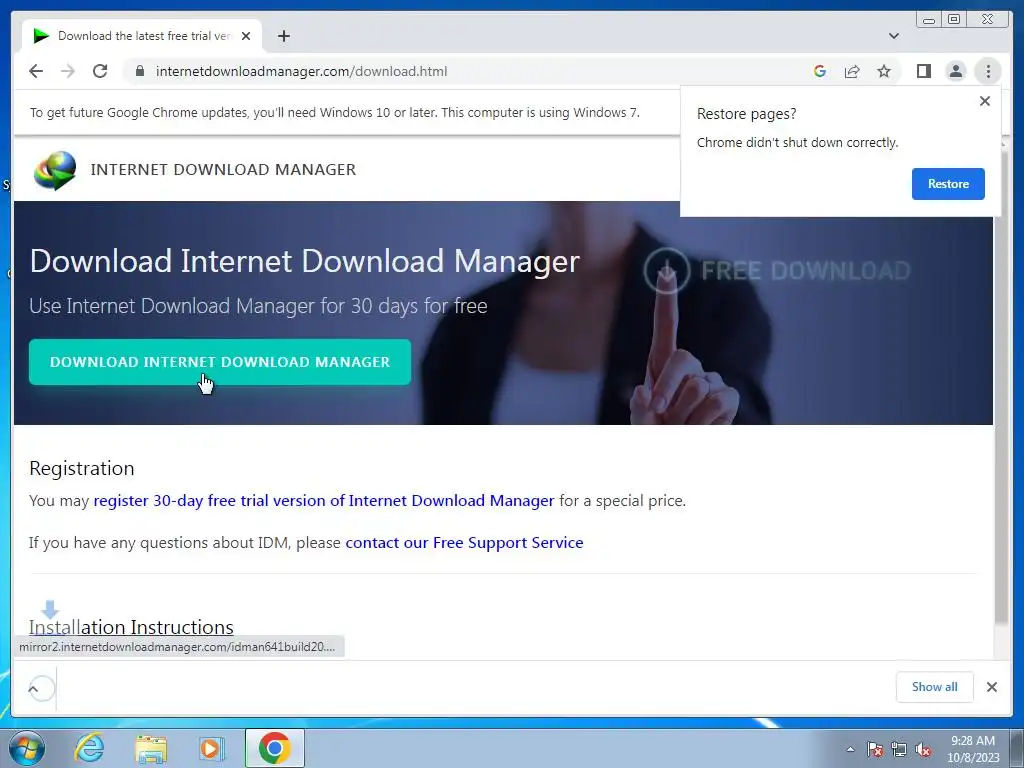This screenshot has width=1024, height=768.
Task: Share this page using the share icon
Action: click(852, 71)
